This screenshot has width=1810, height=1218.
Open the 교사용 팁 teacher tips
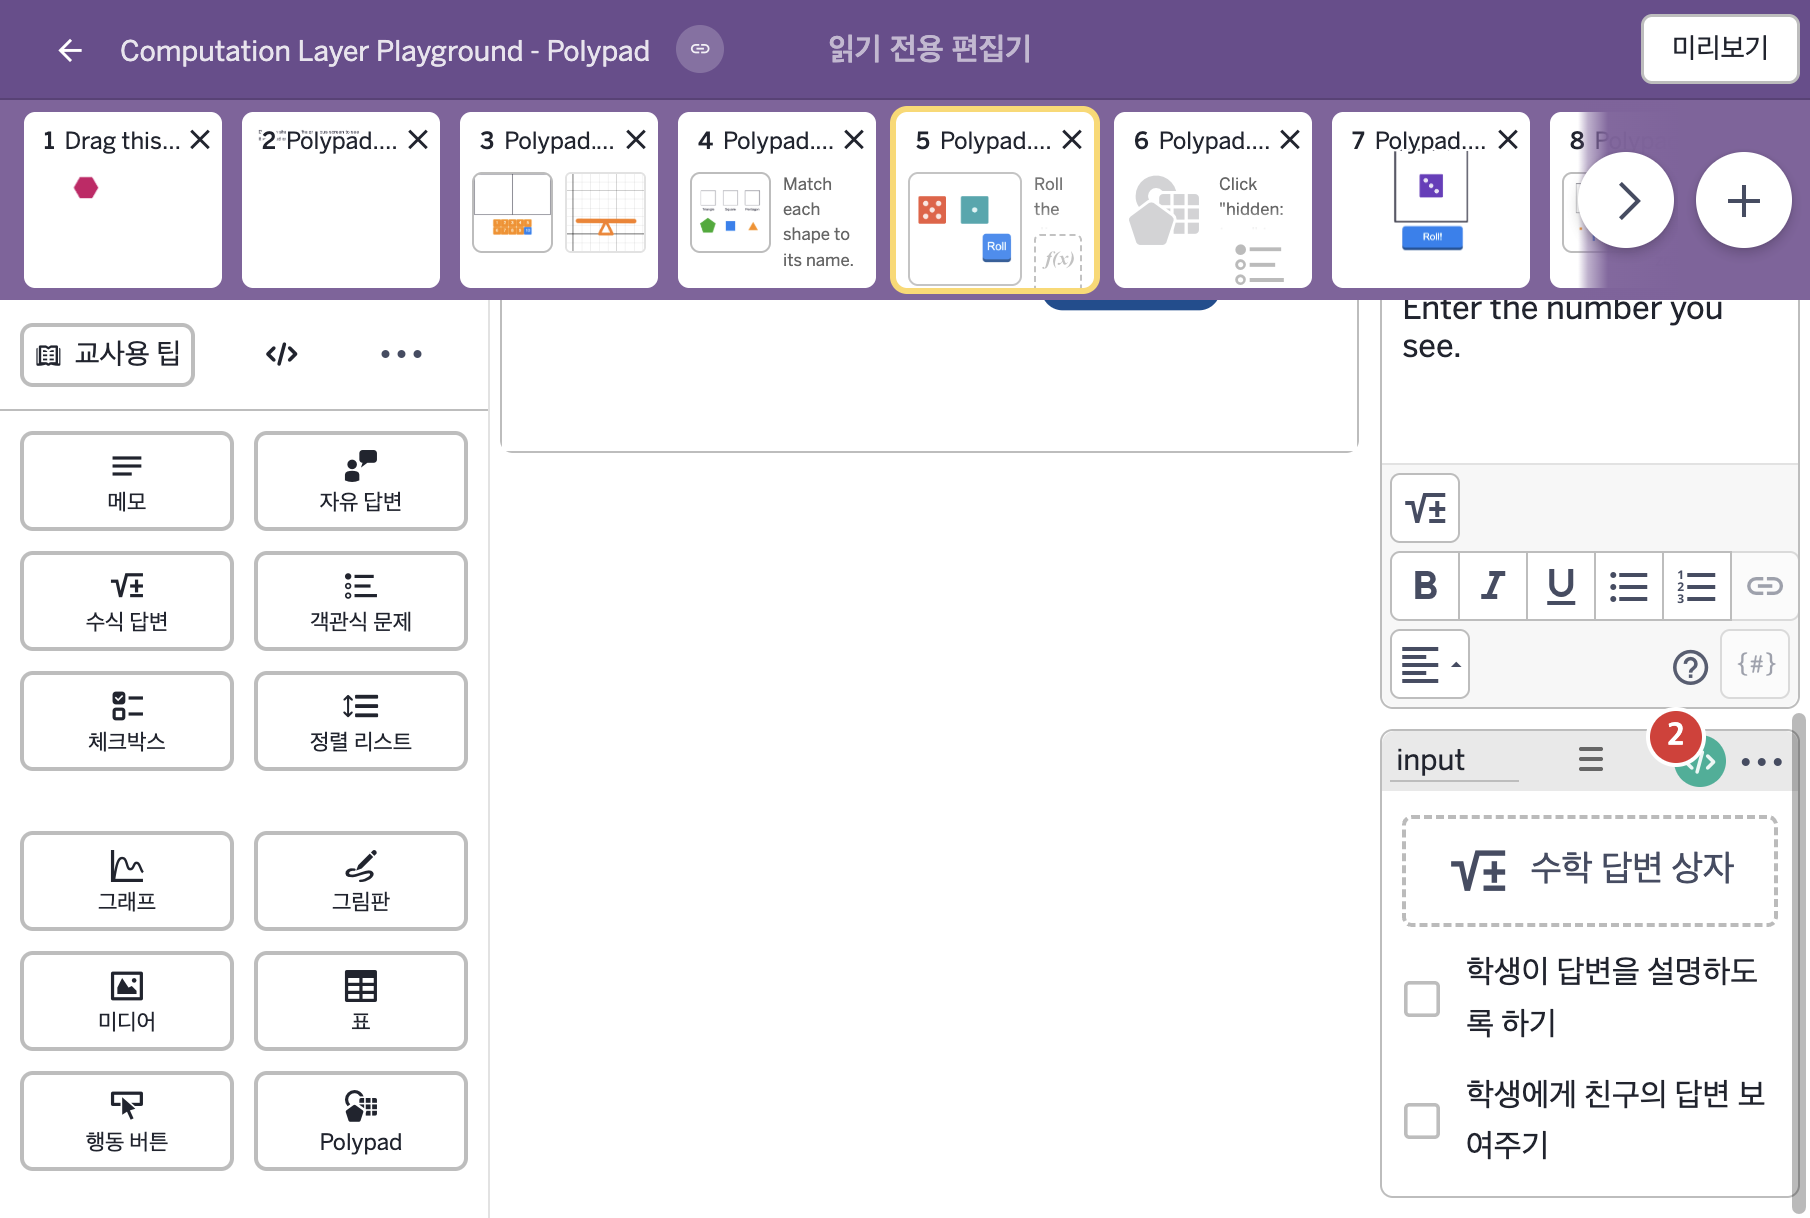pyautogui.click(x=108, y=354)
